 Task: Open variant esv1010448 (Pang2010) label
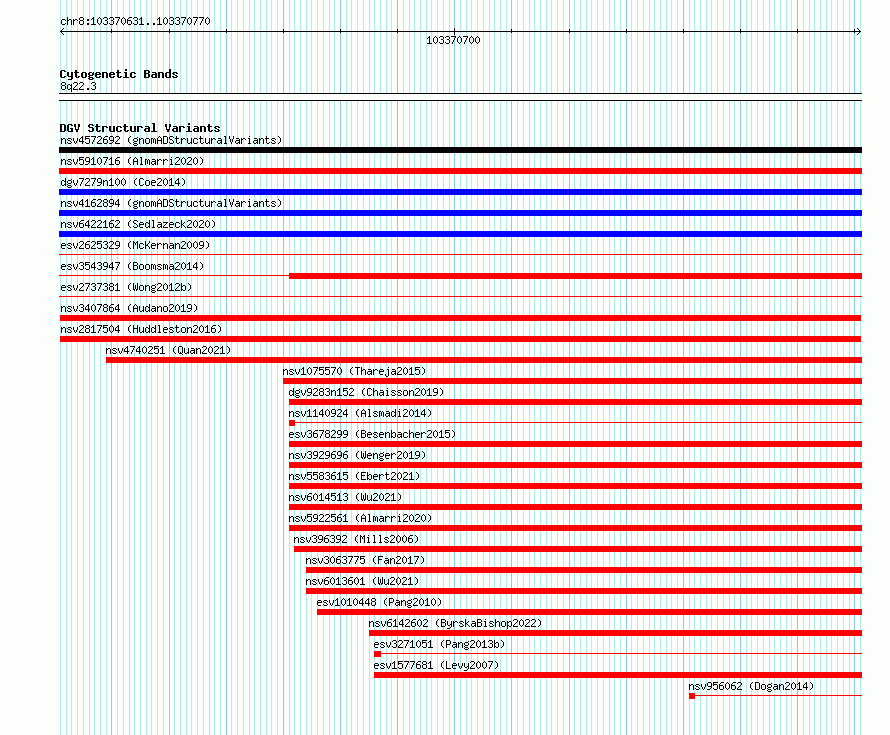(x=379, y=602)
